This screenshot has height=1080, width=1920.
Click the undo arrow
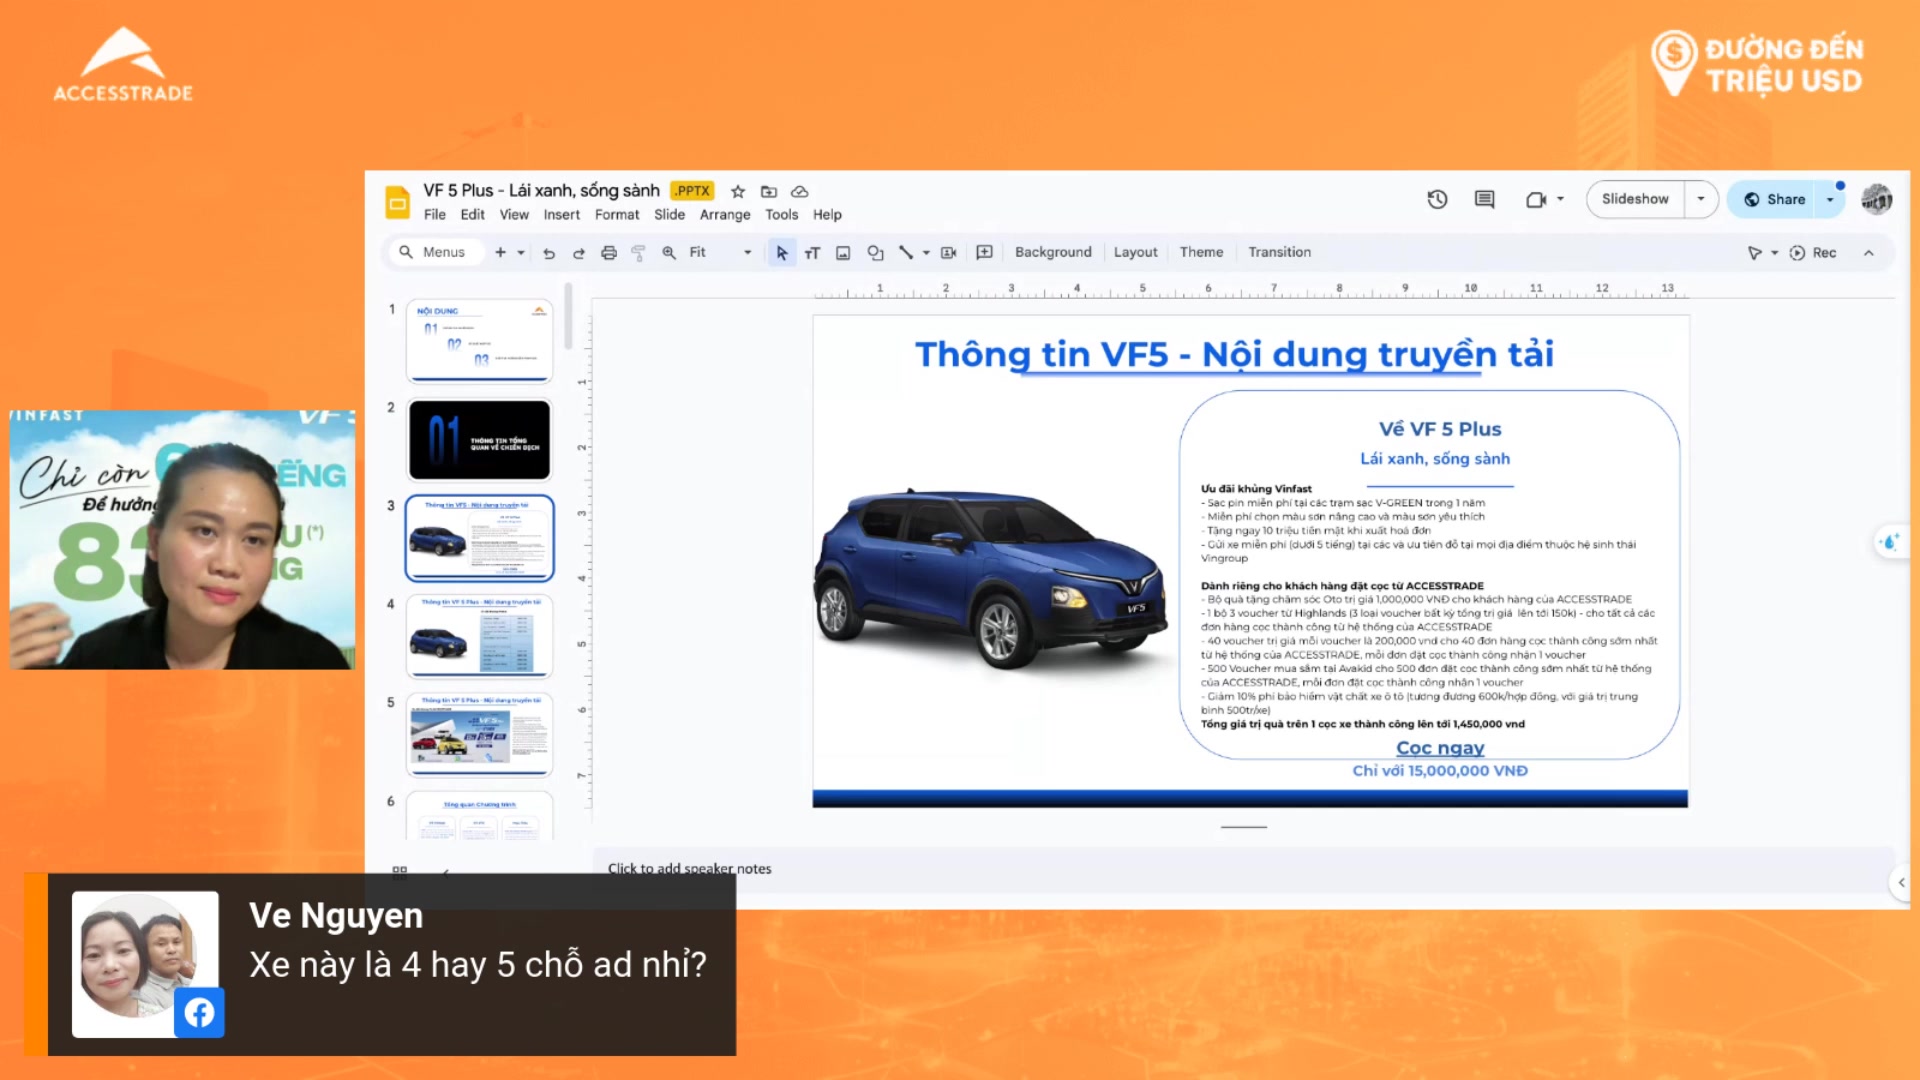[549, 253]
